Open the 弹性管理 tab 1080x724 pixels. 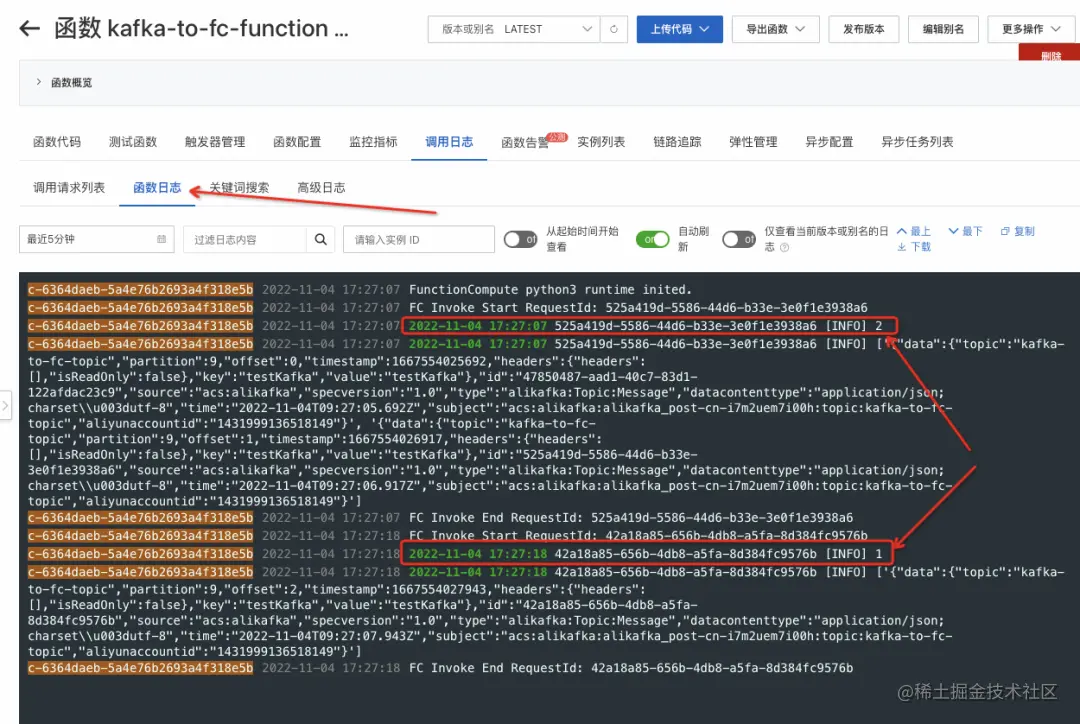753,142
